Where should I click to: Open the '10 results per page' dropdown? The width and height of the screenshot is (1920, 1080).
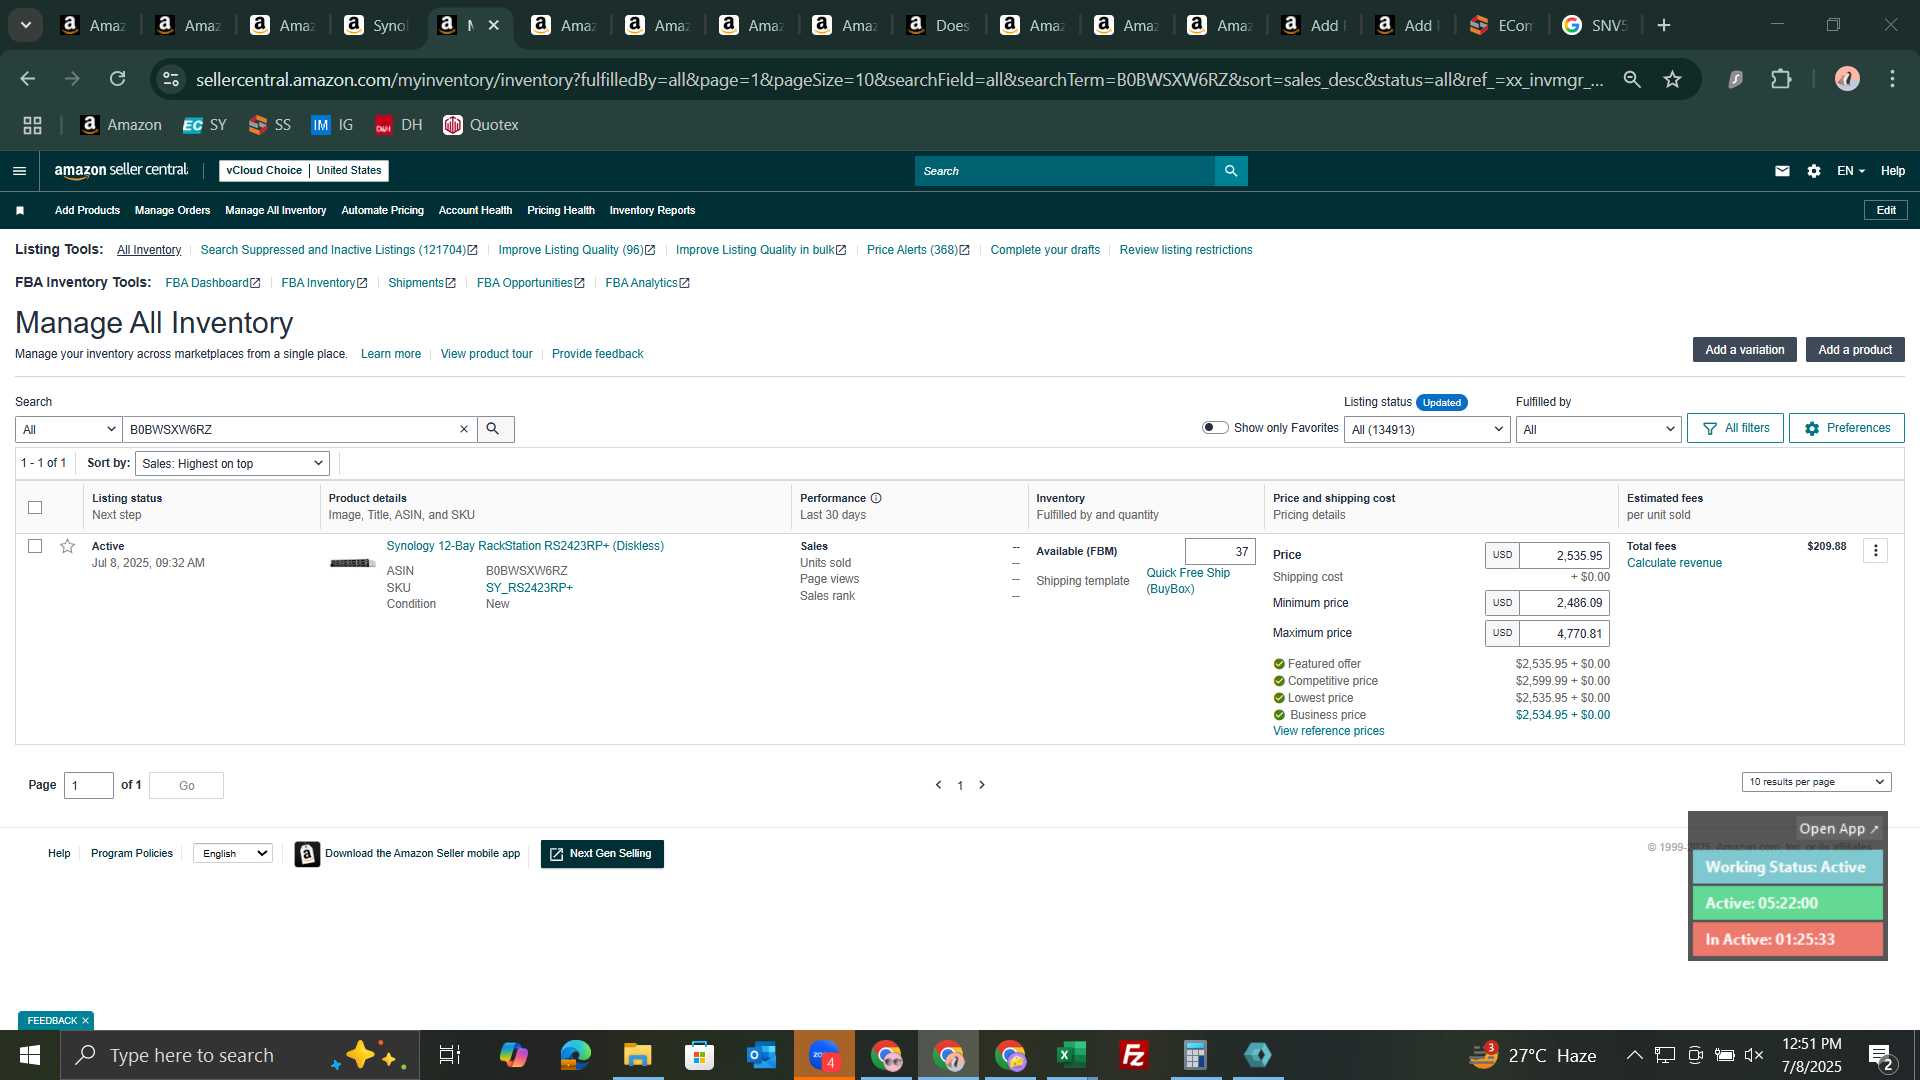click(1816, 783)
